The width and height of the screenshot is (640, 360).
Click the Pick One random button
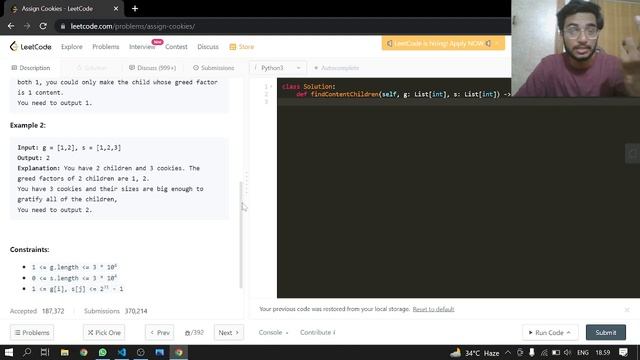(104, 333)
